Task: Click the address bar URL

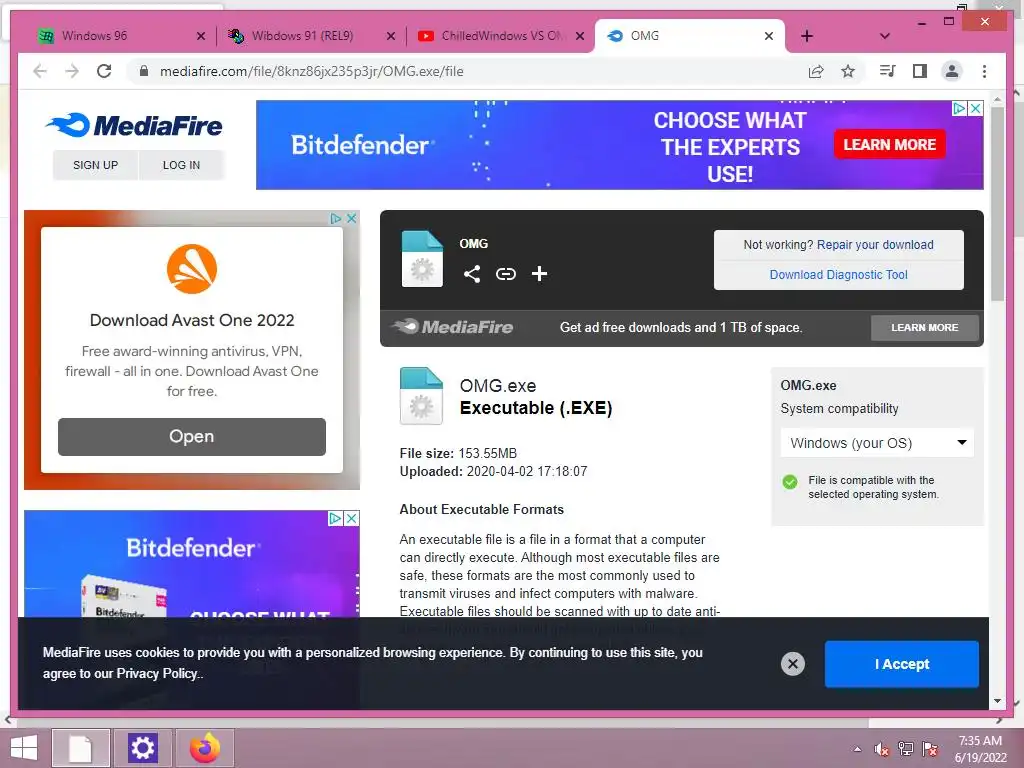Action: click(x=312, y=71)
